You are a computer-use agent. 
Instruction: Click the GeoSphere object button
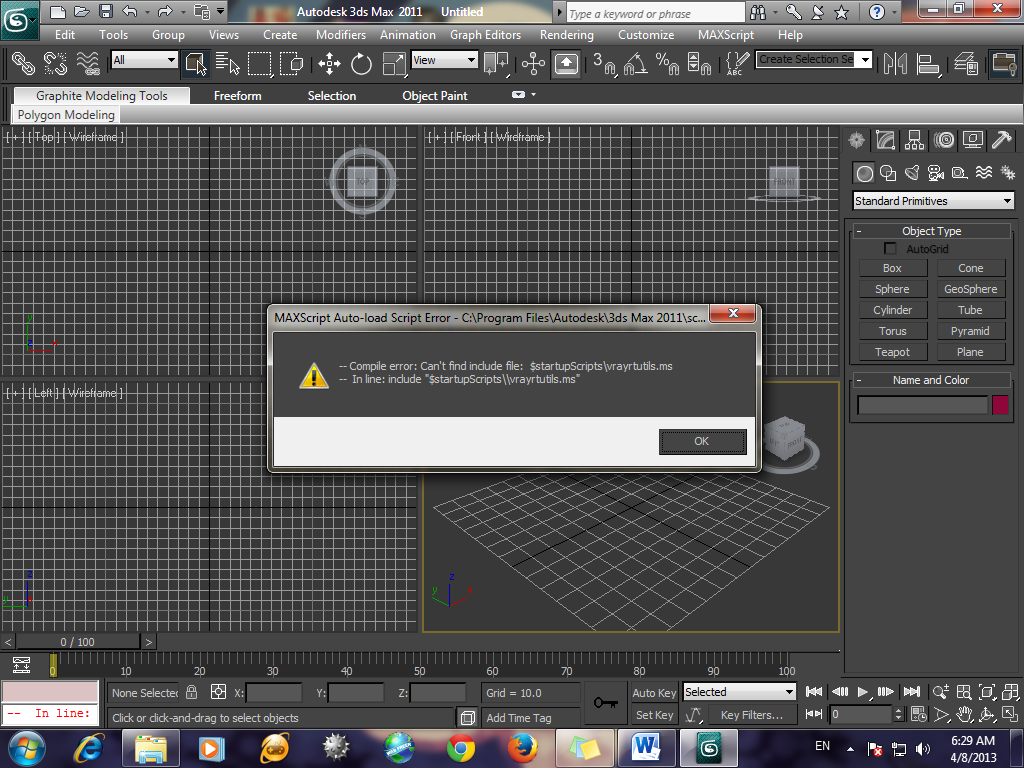[x=970, y=289]
